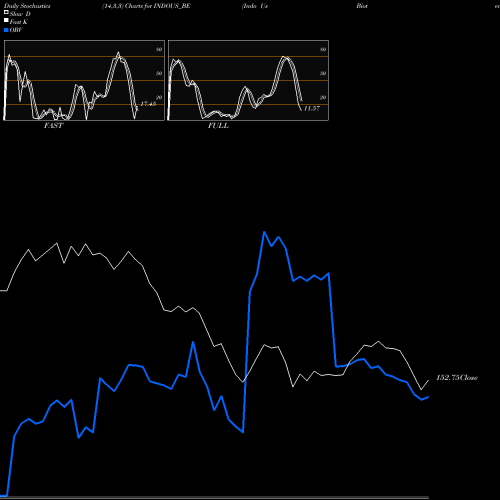Viewport: 500px width, 500px height.
Task: Click the 'FULL' chart caption
Action: 218,126
